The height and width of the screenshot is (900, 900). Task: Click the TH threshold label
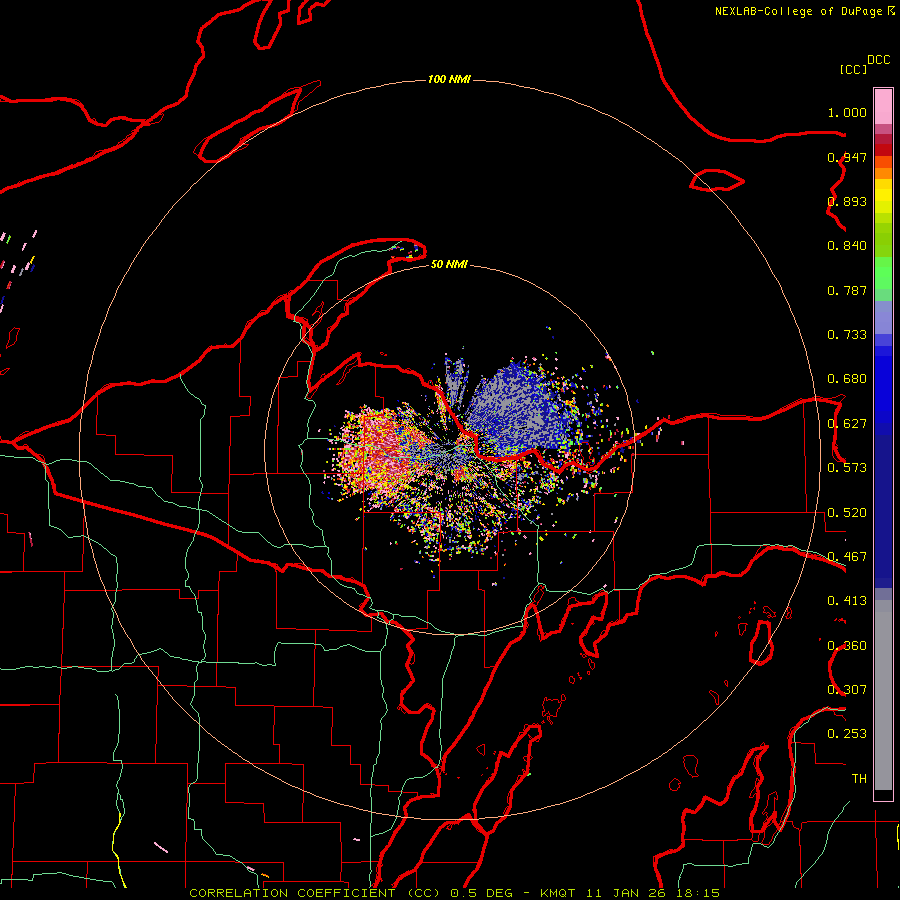[x=859, y=779]
